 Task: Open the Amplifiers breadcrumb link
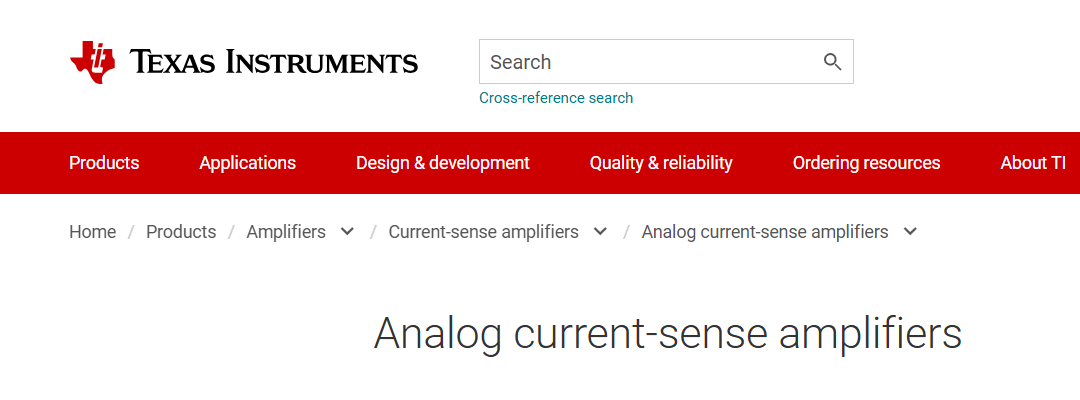pos(286,232)
